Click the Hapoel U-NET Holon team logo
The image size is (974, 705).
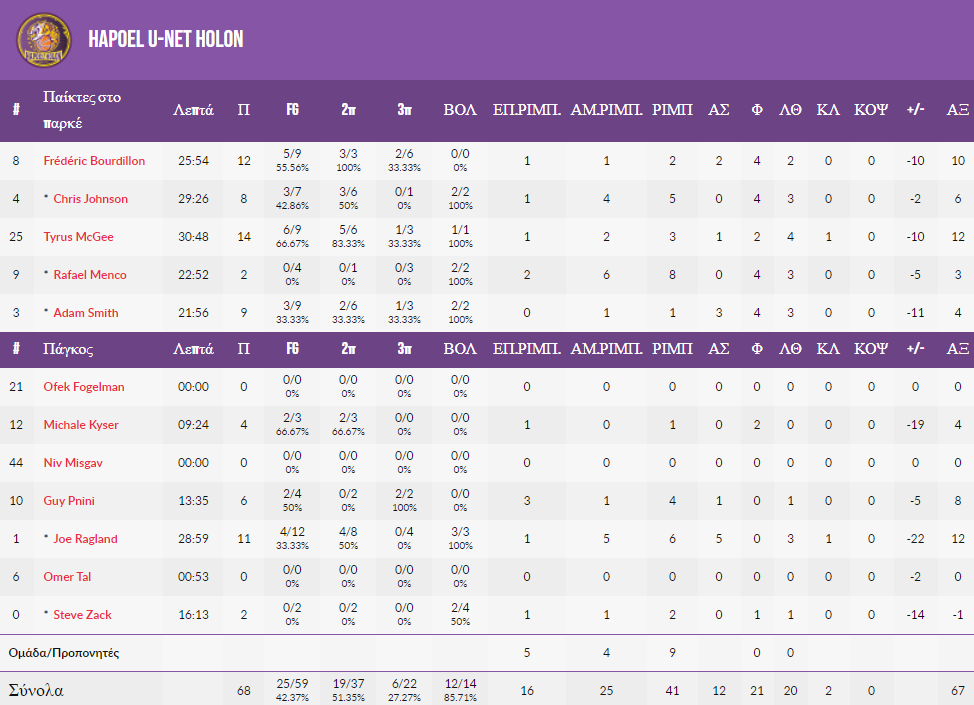[x=44, y=38]
